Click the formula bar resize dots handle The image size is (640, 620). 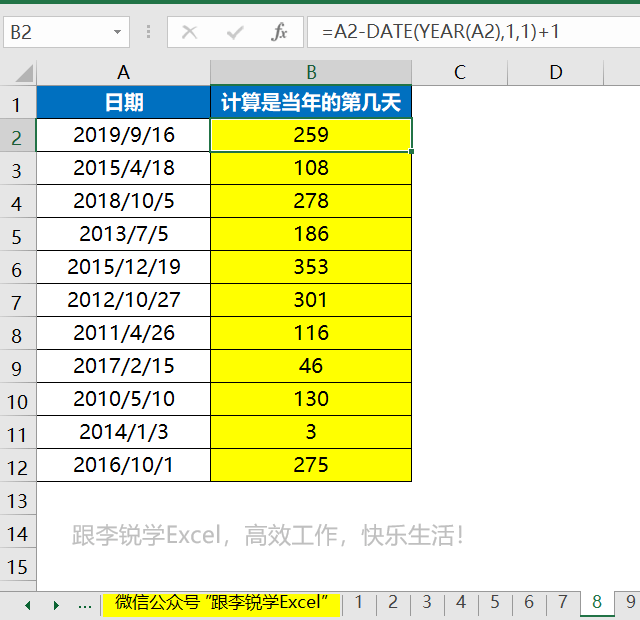coord(149,32)
